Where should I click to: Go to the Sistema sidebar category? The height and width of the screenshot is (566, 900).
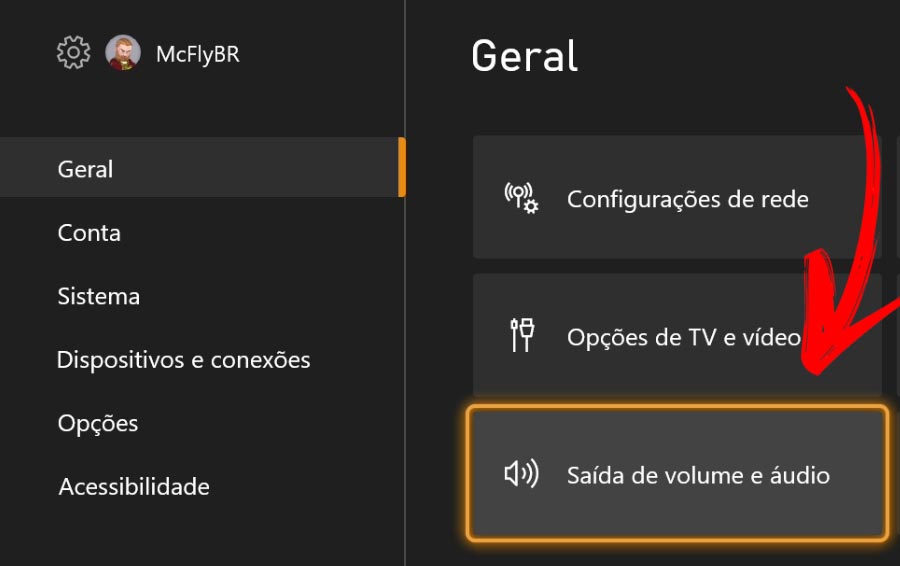pos(99,296)
